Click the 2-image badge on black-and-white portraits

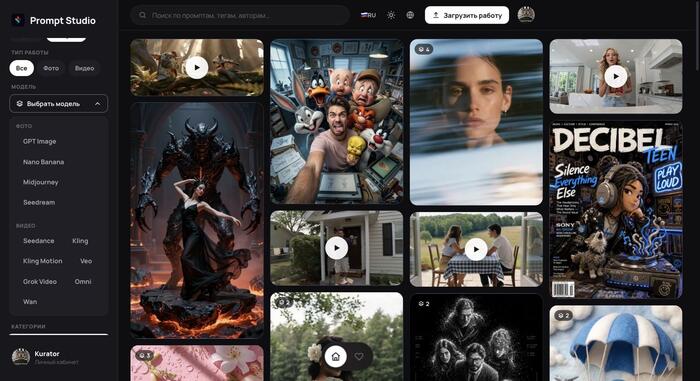coord(424,304)
